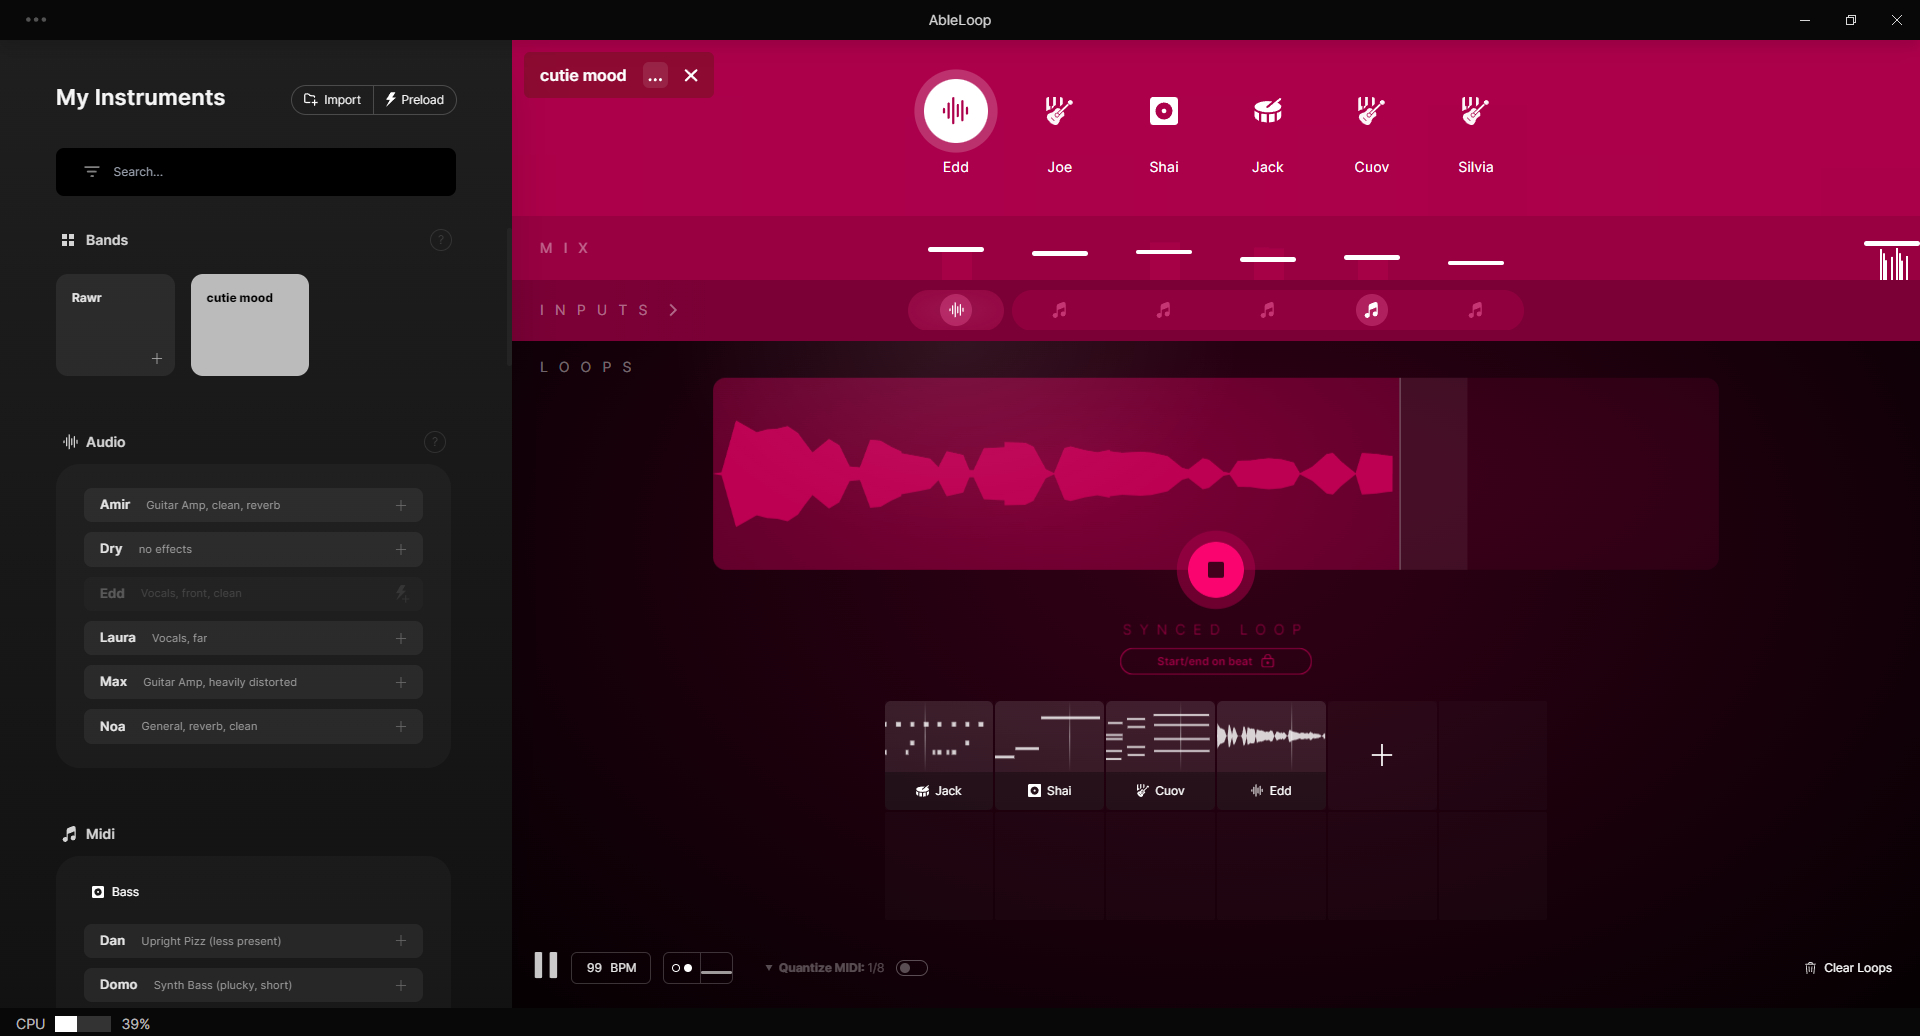Pause playback with the pause icon

545,965
